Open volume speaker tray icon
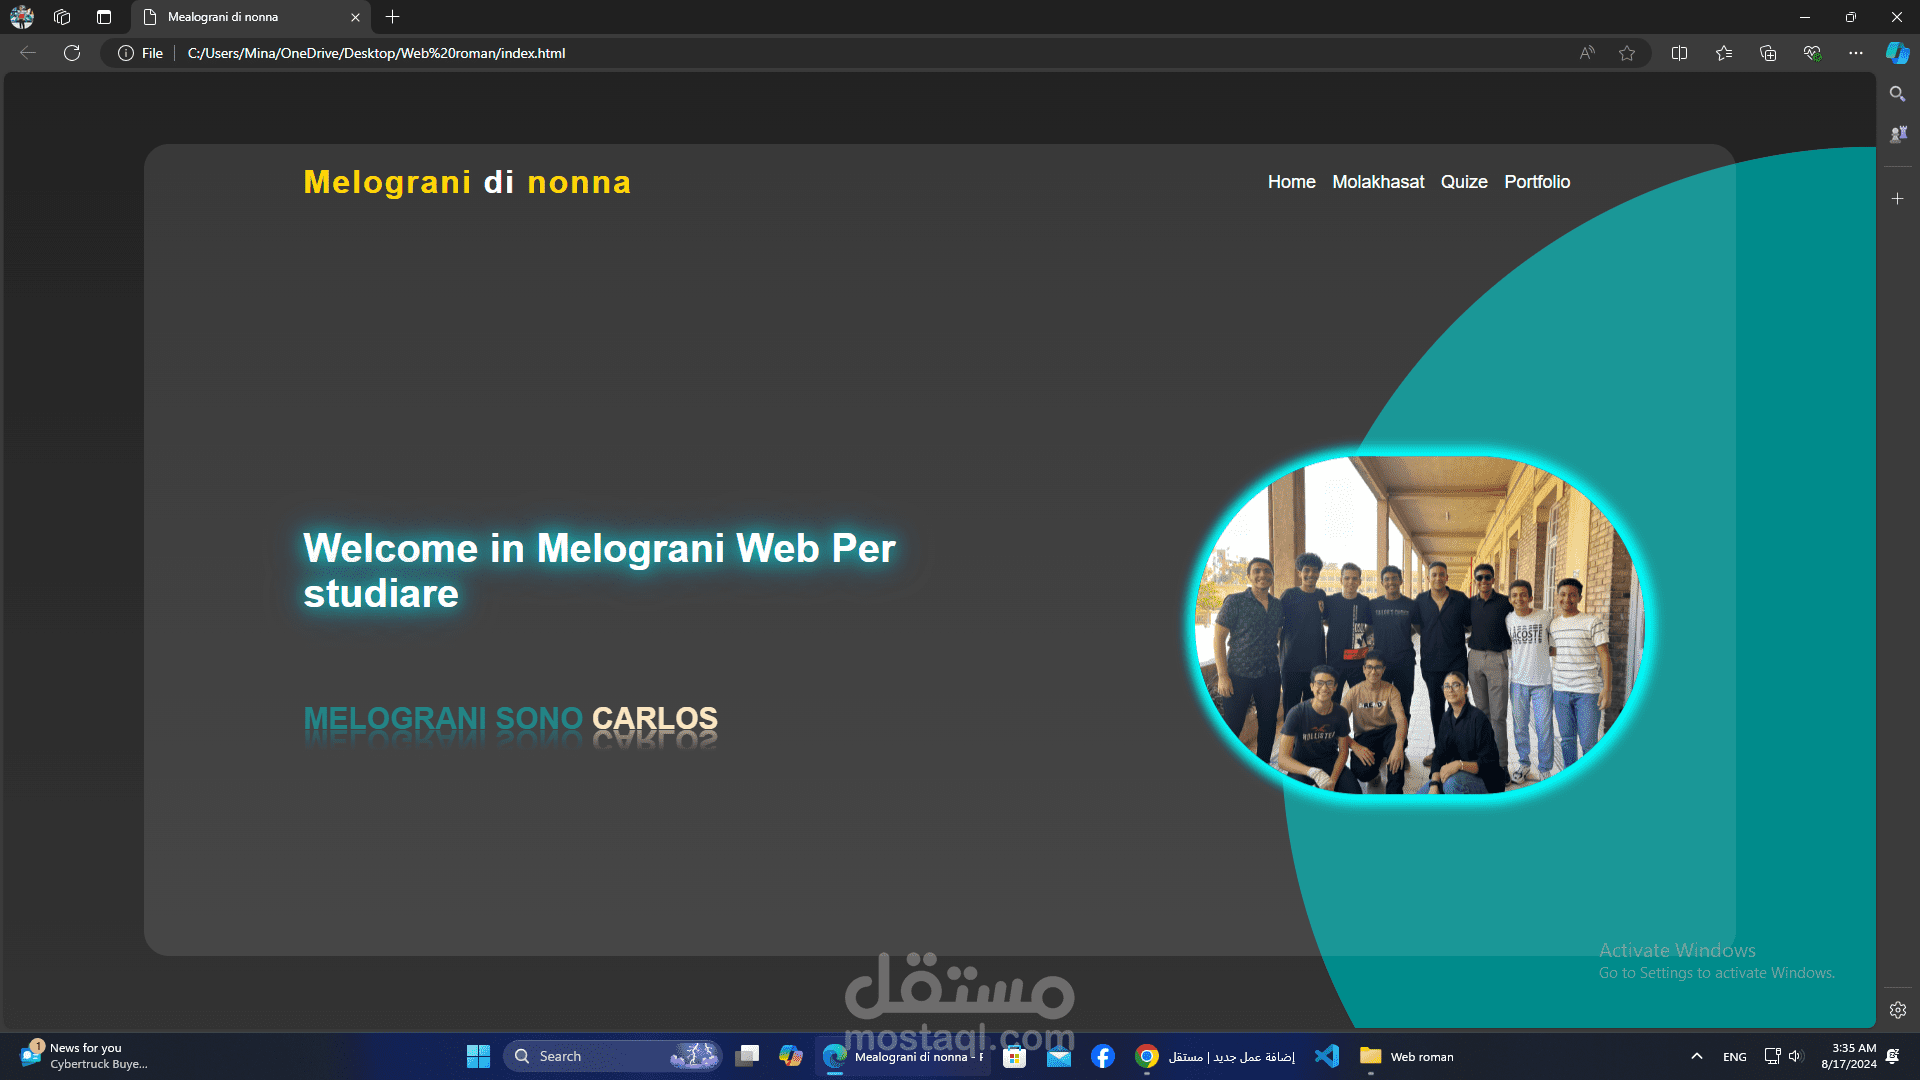Screen dimensions: 1920x1080 1795,1056
